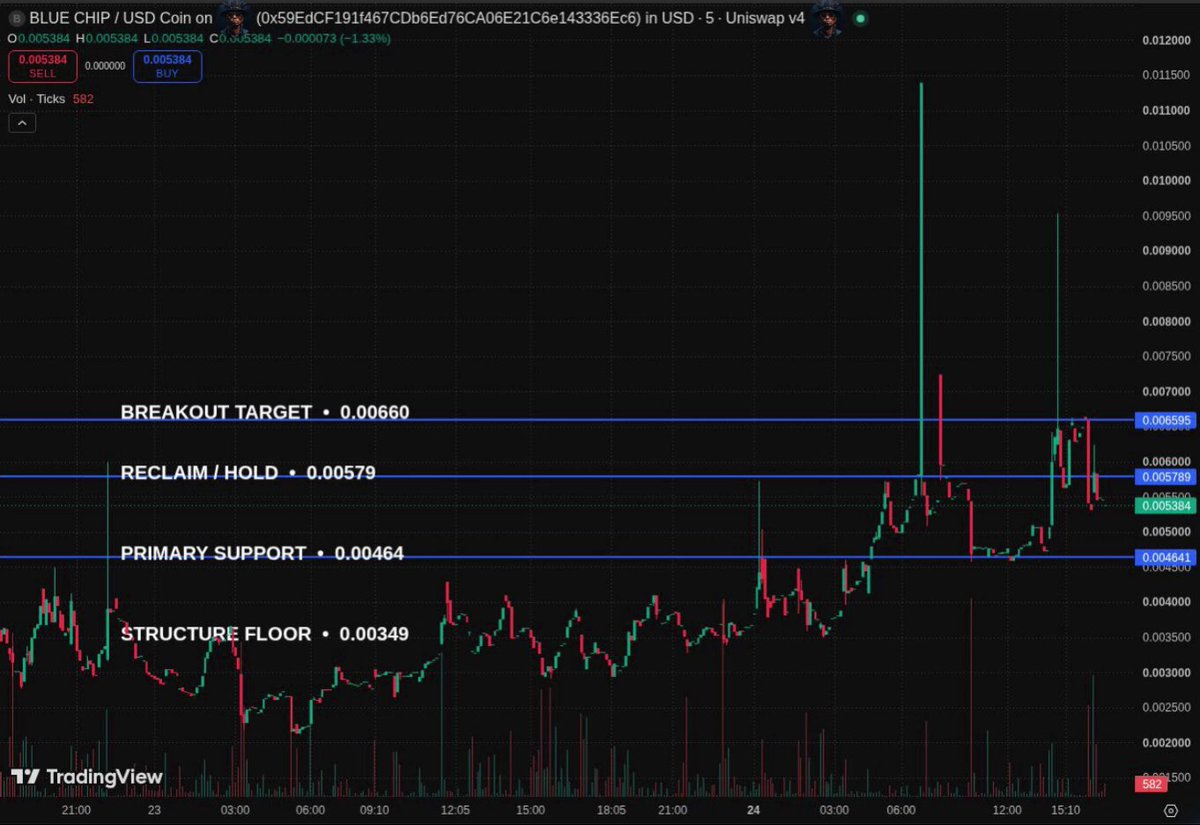Click the "23" date label on time axis
This screenshot has height=825, width=1200.
coord(154,810)
